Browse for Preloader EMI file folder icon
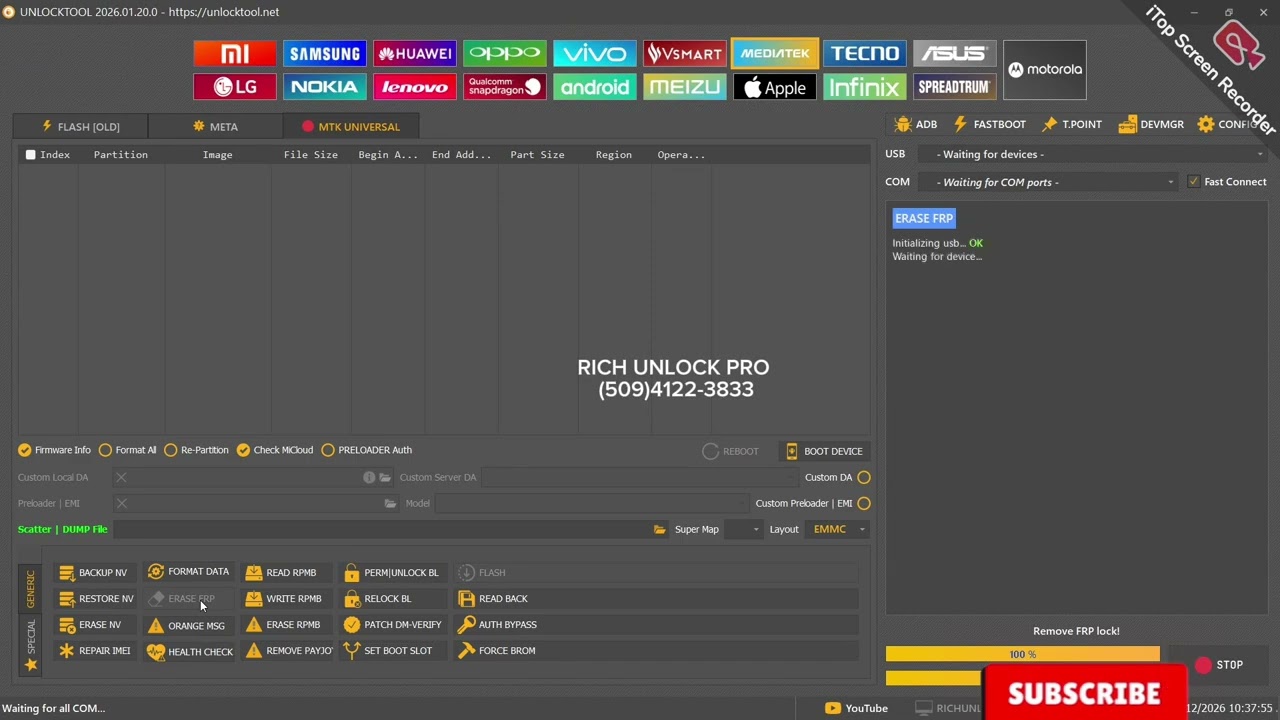 click(390, 503)
